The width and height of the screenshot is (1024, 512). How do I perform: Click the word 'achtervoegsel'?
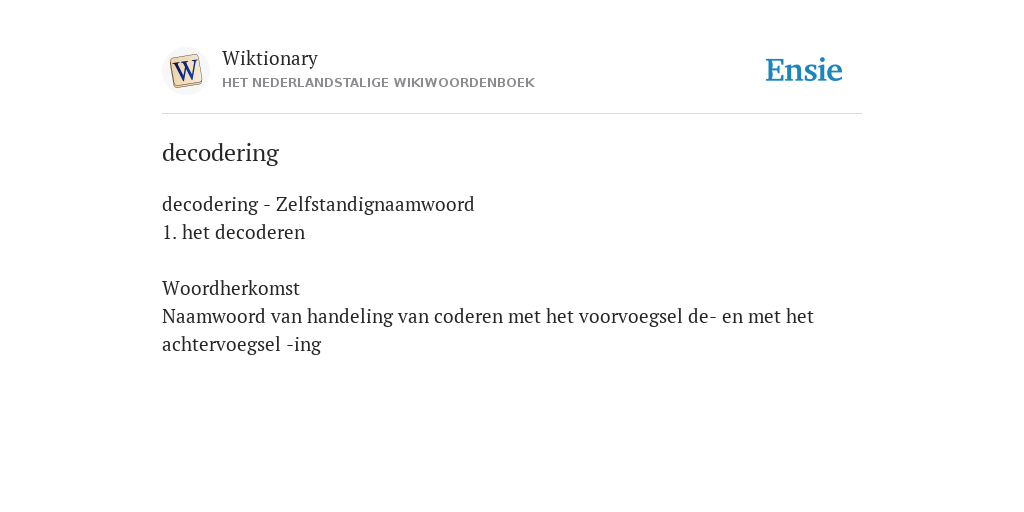[x=221, y=345]
